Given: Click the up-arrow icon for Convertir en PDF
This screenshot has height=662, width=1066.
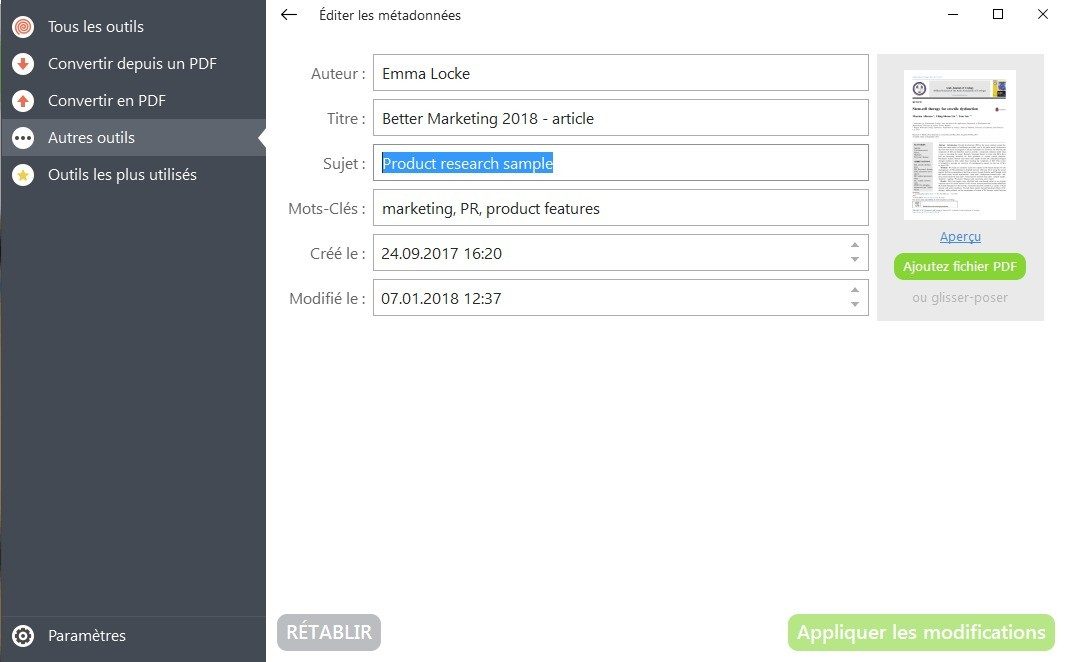Looking at the screenshot, I should tap(23, 101).
